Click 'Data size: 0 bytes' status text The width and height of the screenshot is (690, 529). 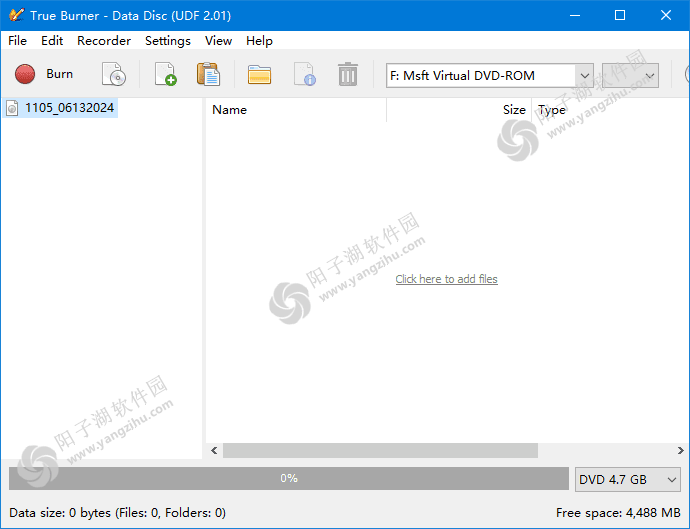click(117, 513)
